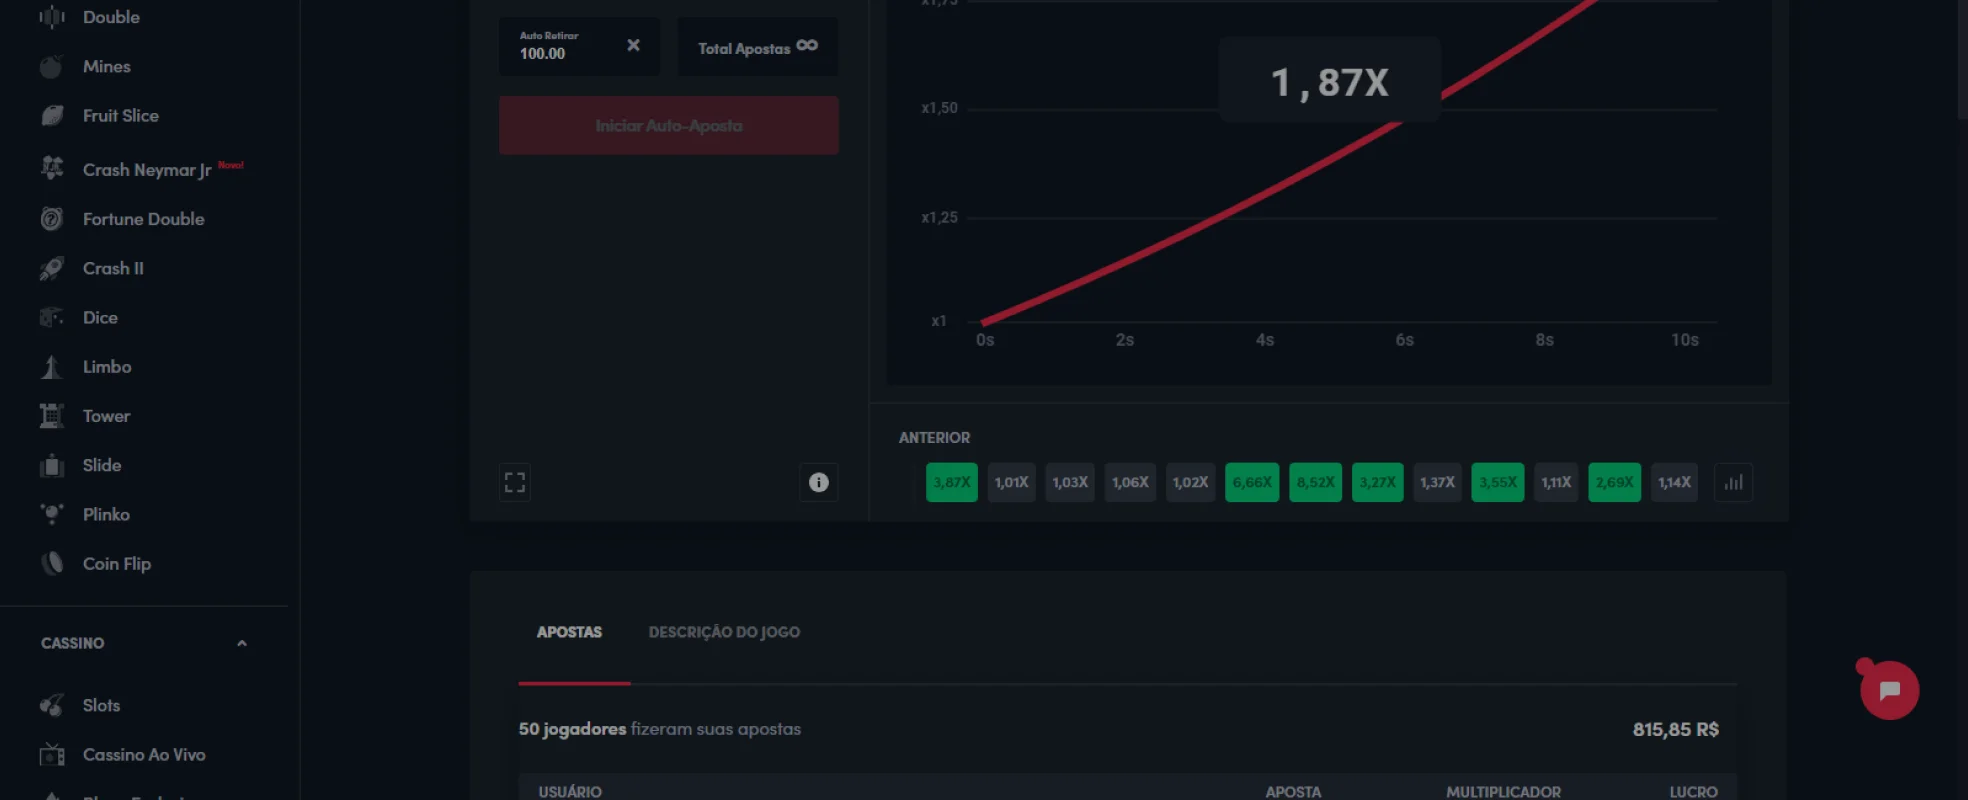
Task: Toggle fullscreen mode for the game
Action: click(515, 483)
